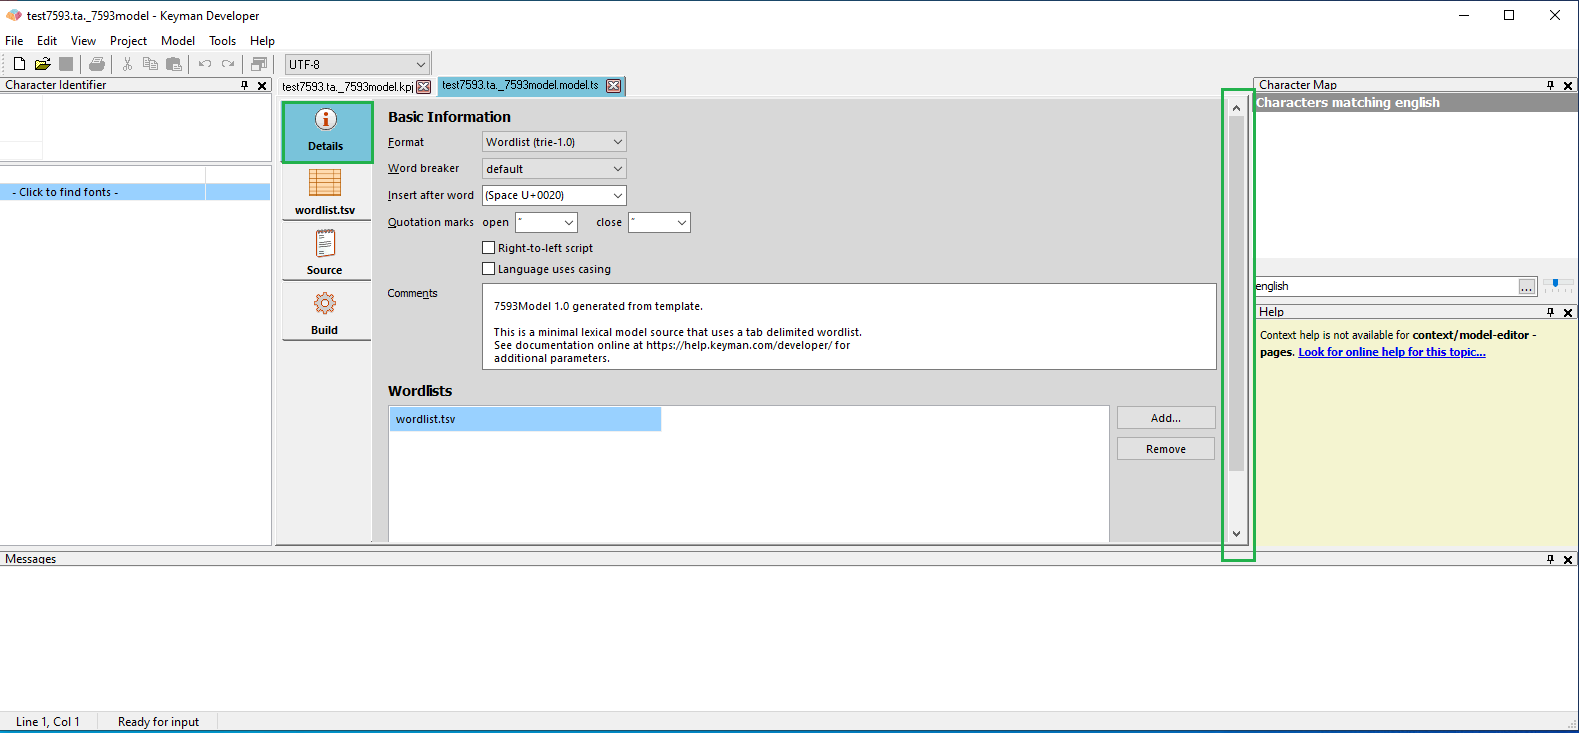Image resolution: width=1579 pixels, height=733 pixels.
Task: Paste from the clipboard in the toolbar
Action: tap(174, 64)
